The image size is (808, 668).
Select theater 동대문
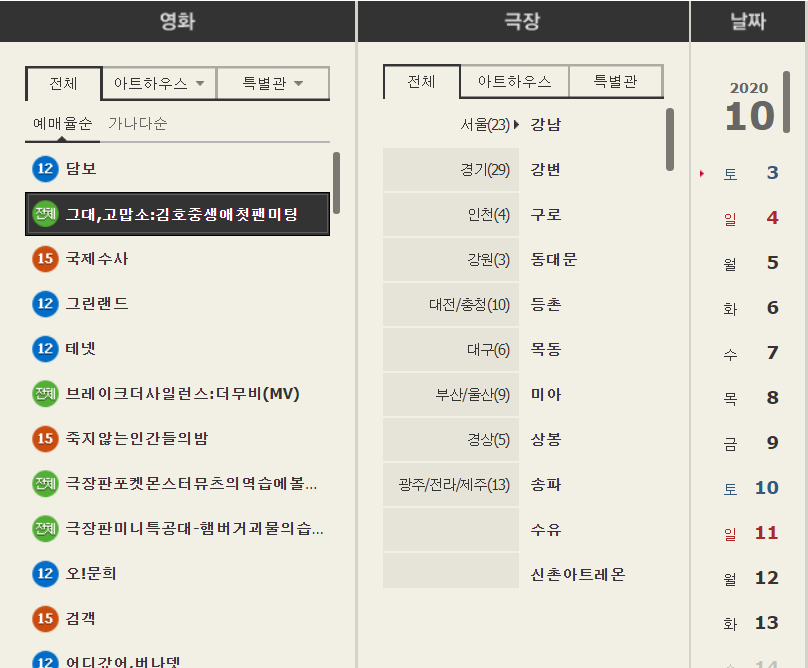point(554,259)
